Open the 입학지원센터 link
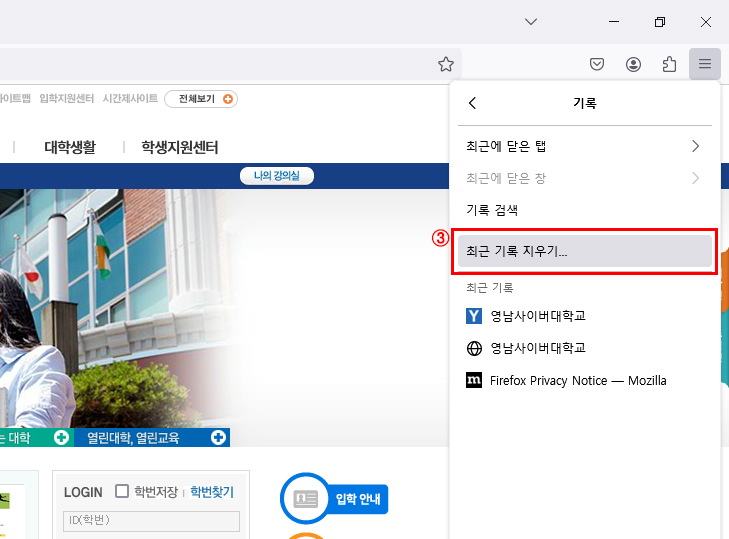The width and height of the screenshot is (729, 539). point(66,99)
